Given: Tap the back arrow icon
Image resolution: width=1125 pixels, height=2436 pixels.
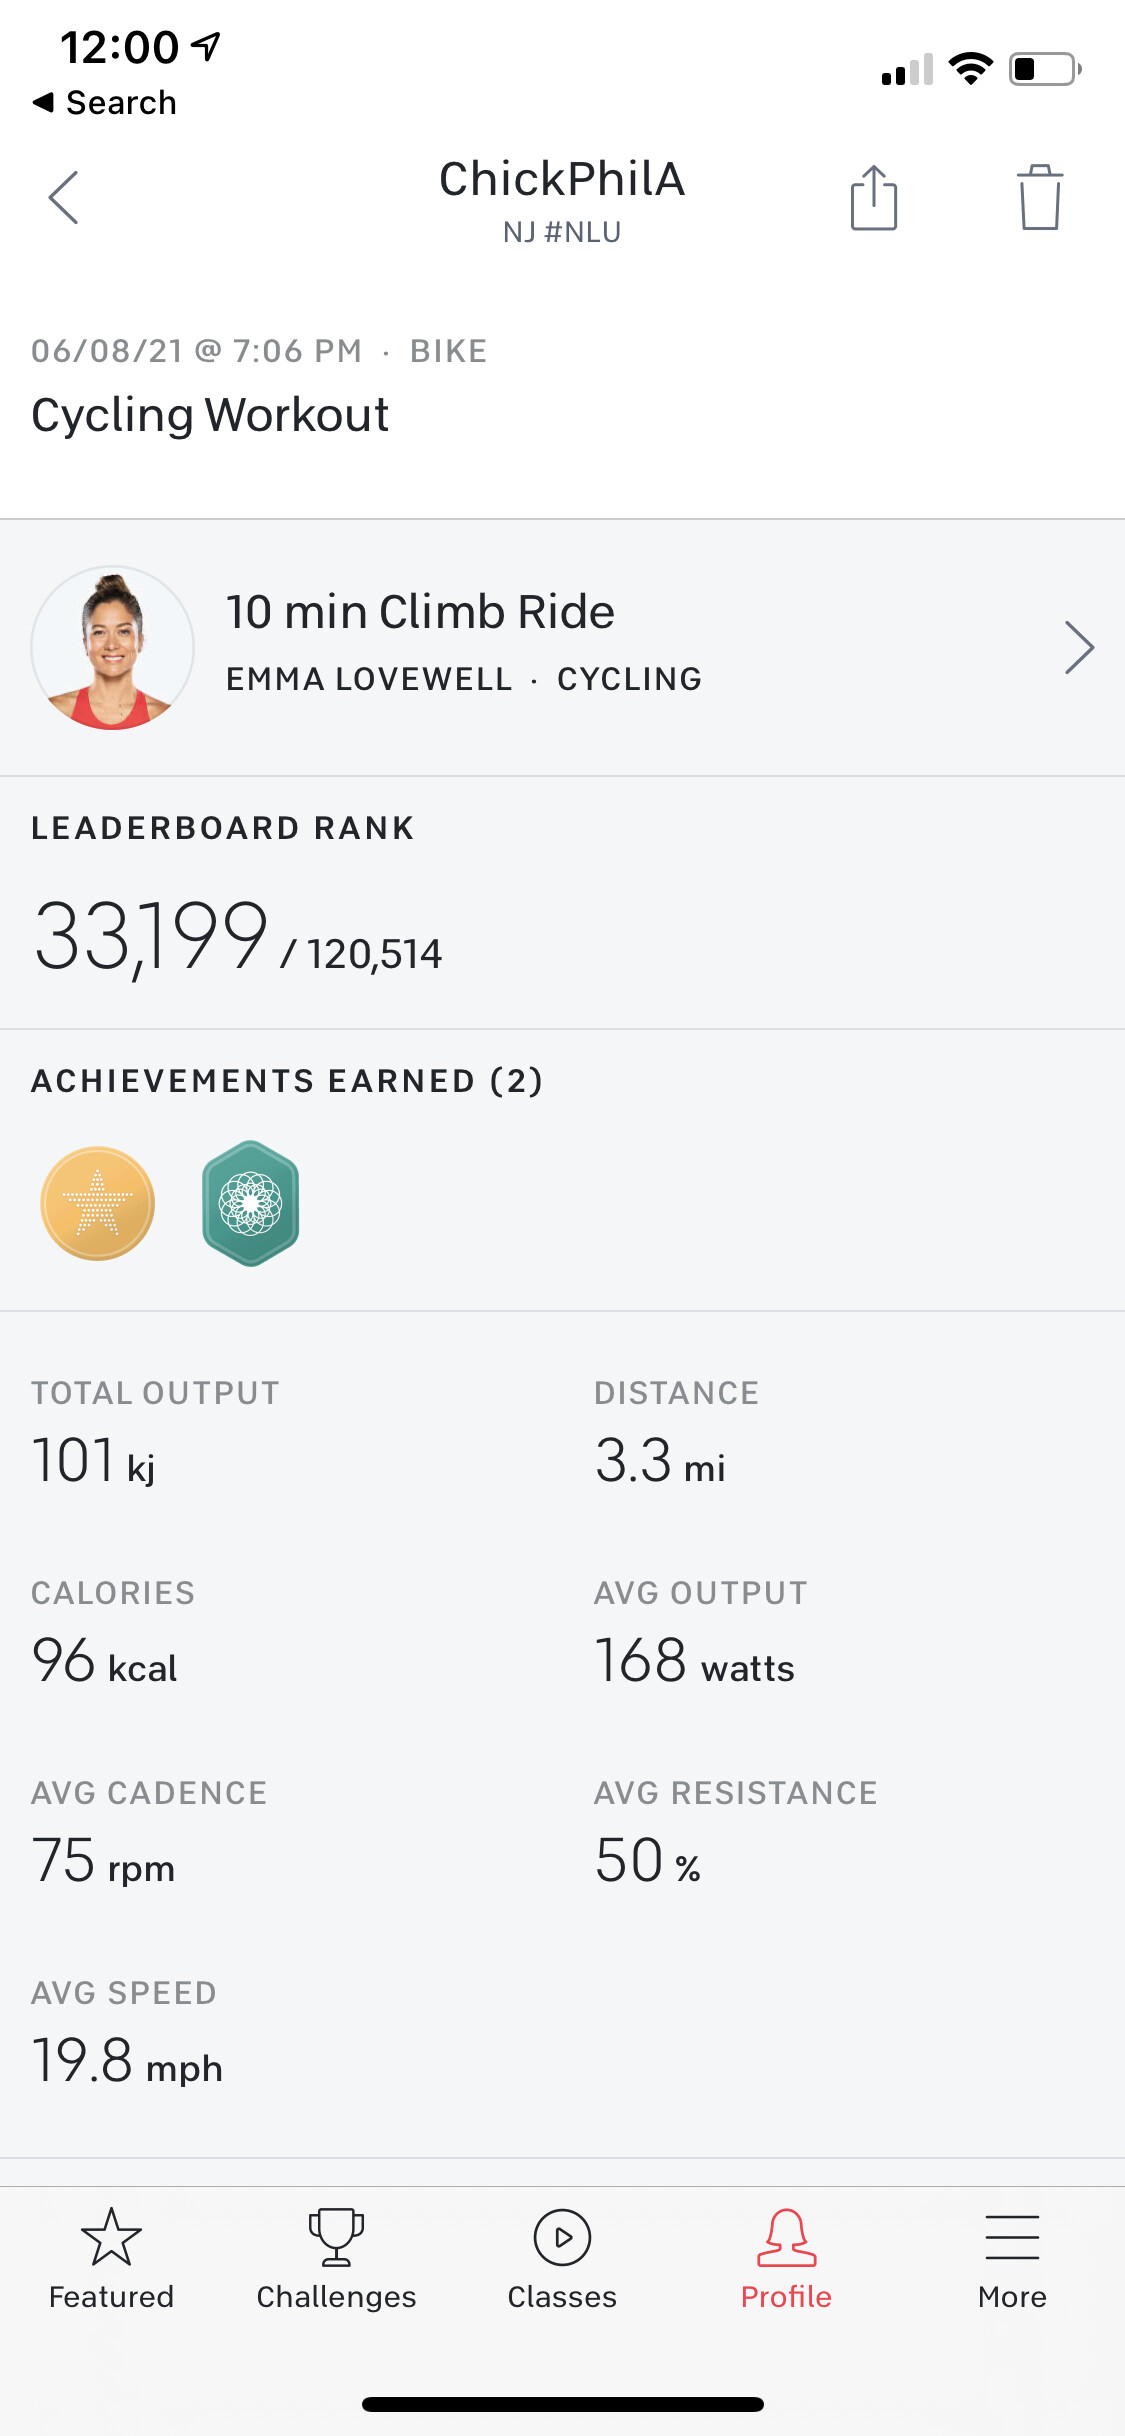Looking at the screenshot, I should click(63, 198).
